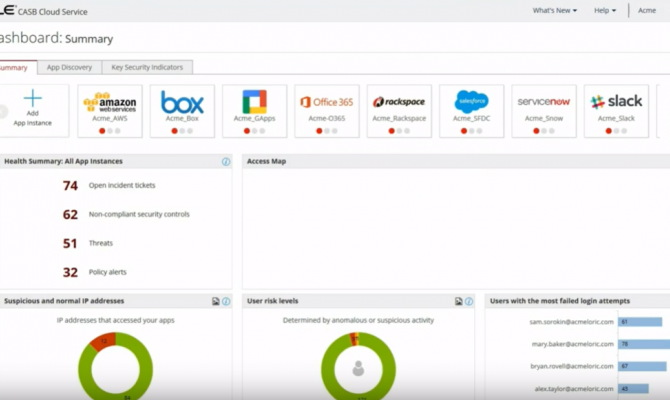Click sam.sorokin failed login bar
Image resolution: width=670 pixels, height=400 pixels.
point(640,322)
